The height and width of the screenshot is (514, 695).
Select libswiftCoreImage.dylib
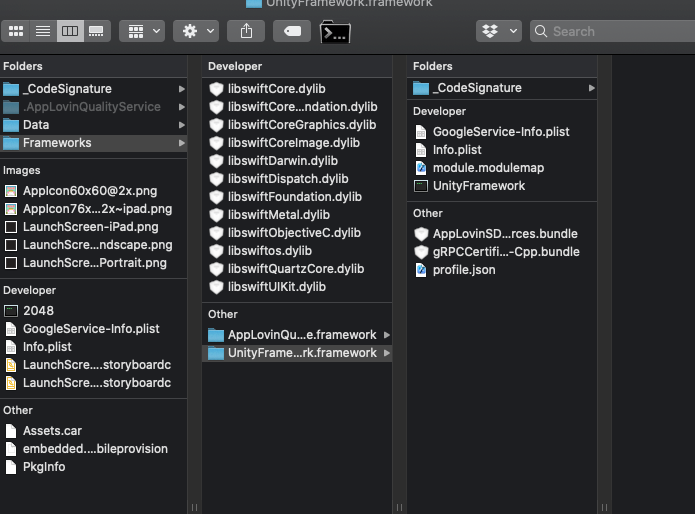[297, 143]
